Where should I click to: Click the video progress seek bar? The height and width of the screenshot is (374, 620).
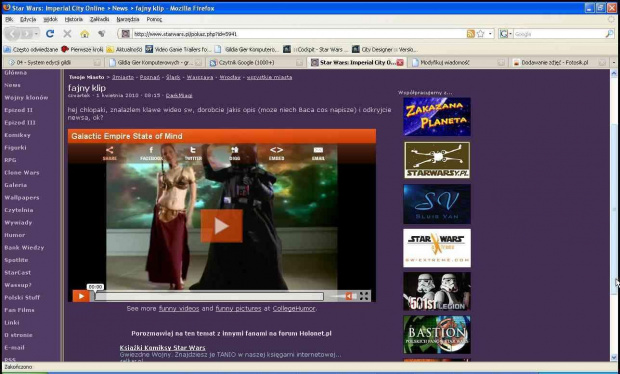[210, 297]
